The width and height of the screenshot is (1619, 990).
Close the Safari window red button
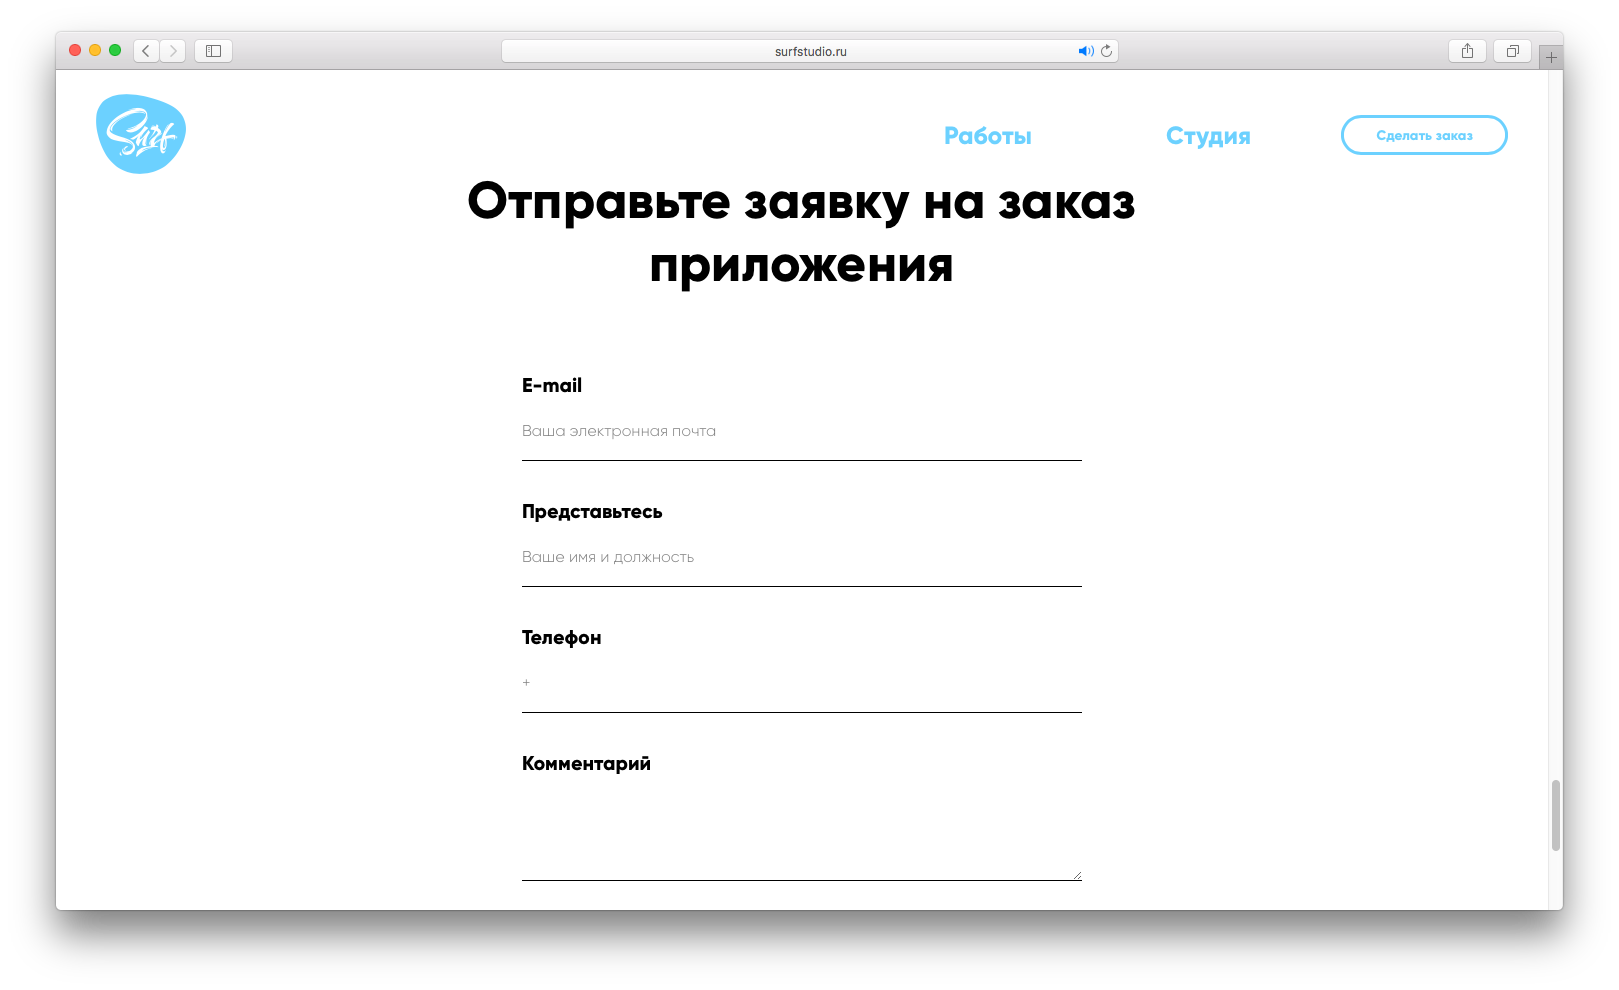(75, 50)
